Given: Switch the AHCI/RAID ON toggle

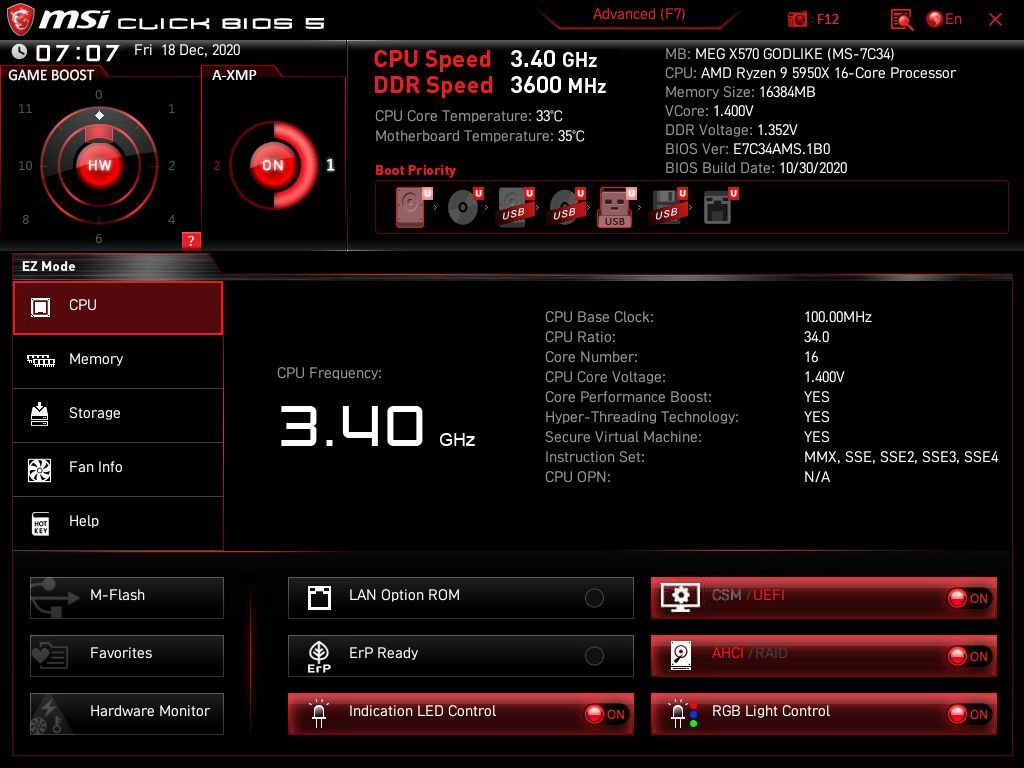Looking at the screenshot, I should [x=968, y=656].
